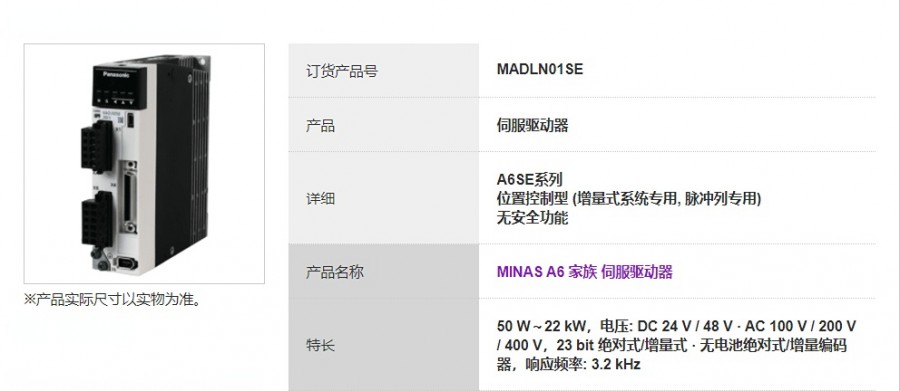Open the MINAS A6 家族 伺服驱动器 link
The height and width of the screenshot is (391, 900).
point(584,272)
